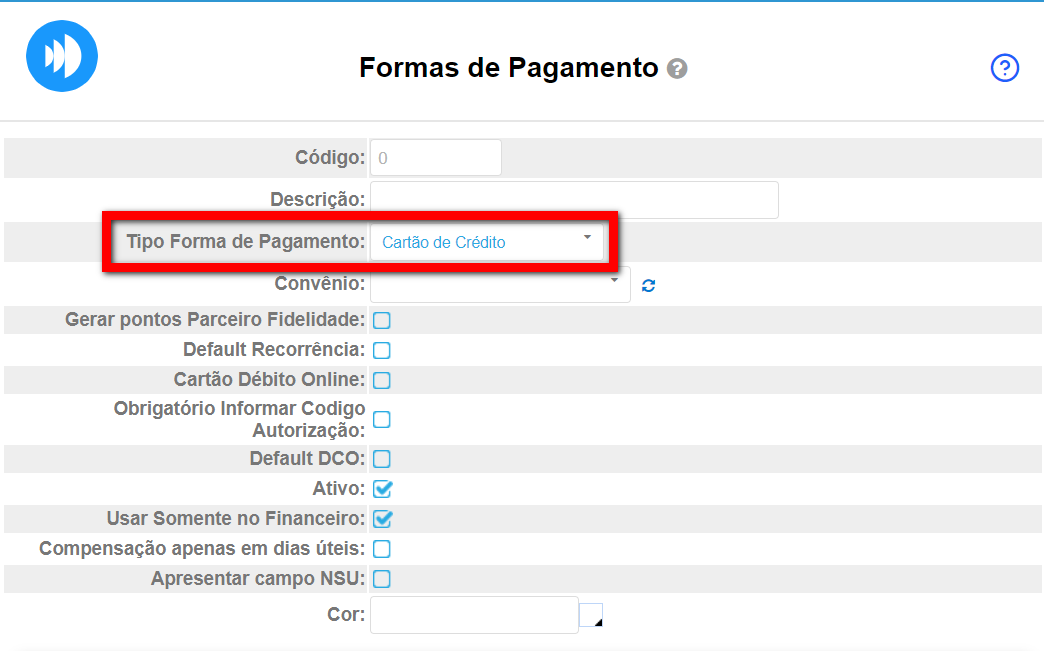Toggle Cartão Débito Online checkbox

click(x=382, y=380)
